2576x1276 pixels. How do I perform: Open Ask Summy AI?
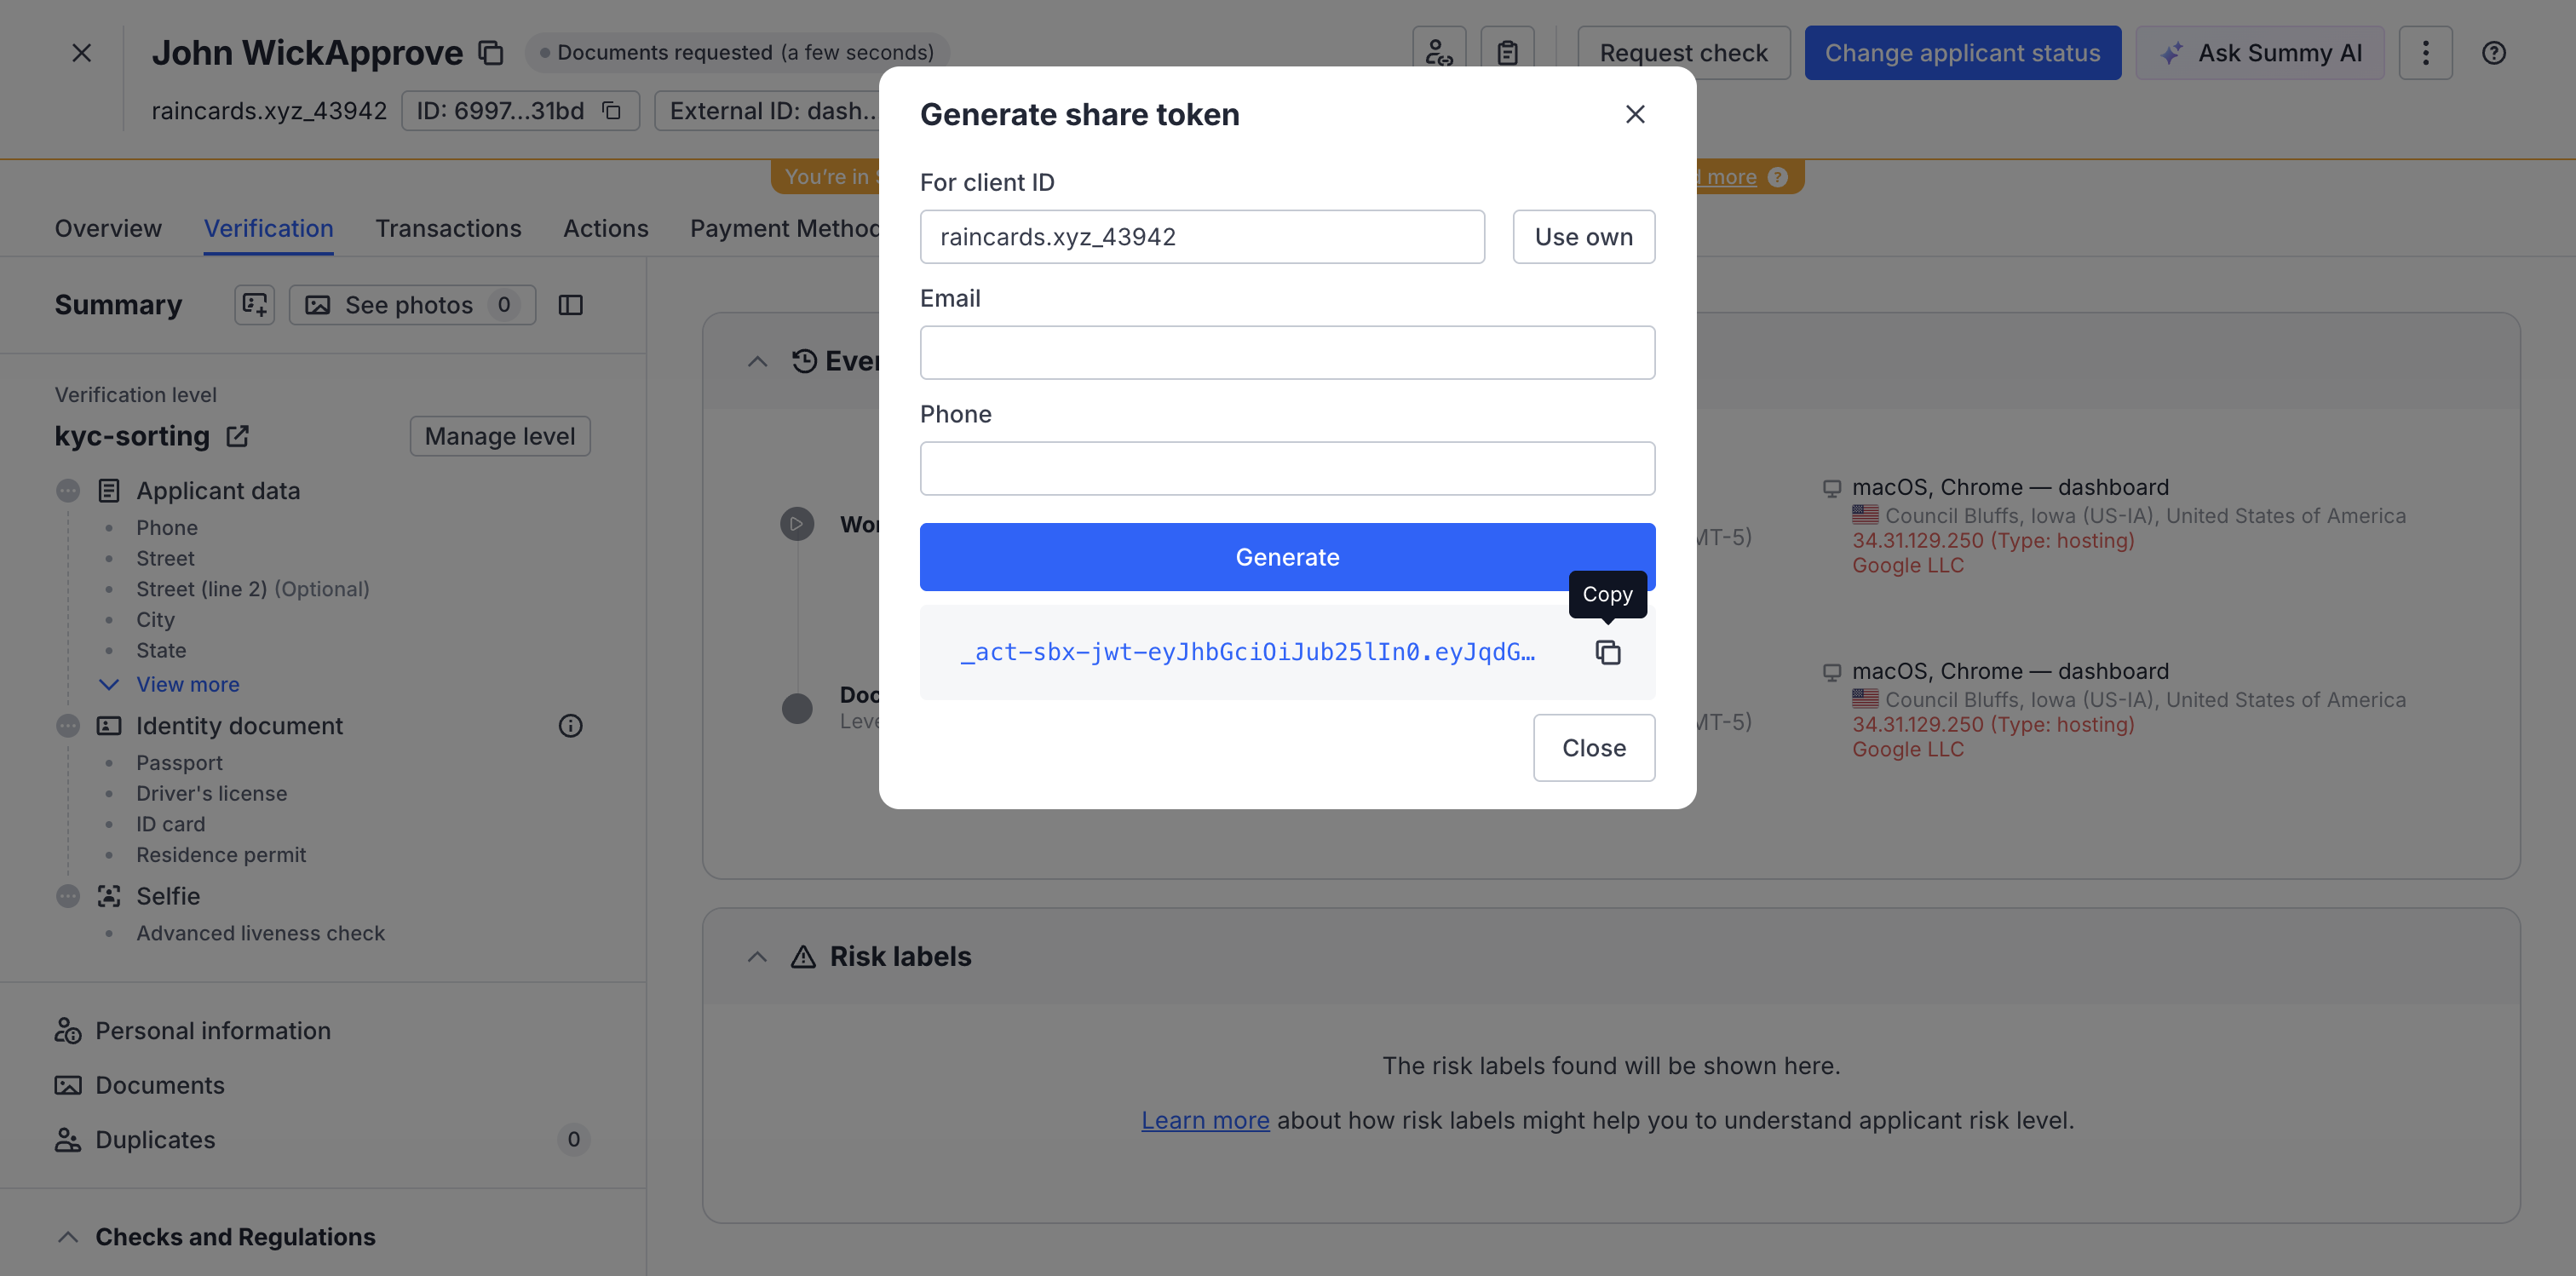tap(2259, 53)
